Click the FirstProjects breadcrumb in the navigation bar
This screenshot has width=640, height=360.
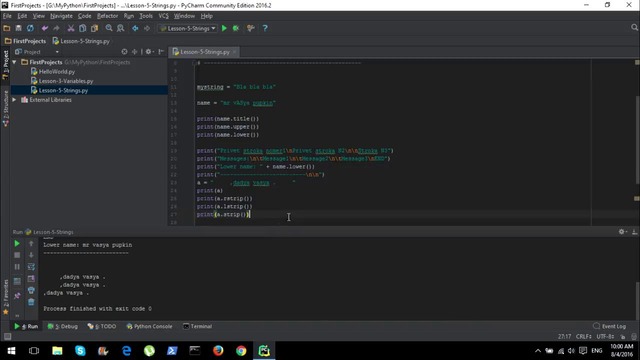tap(25, 41)
